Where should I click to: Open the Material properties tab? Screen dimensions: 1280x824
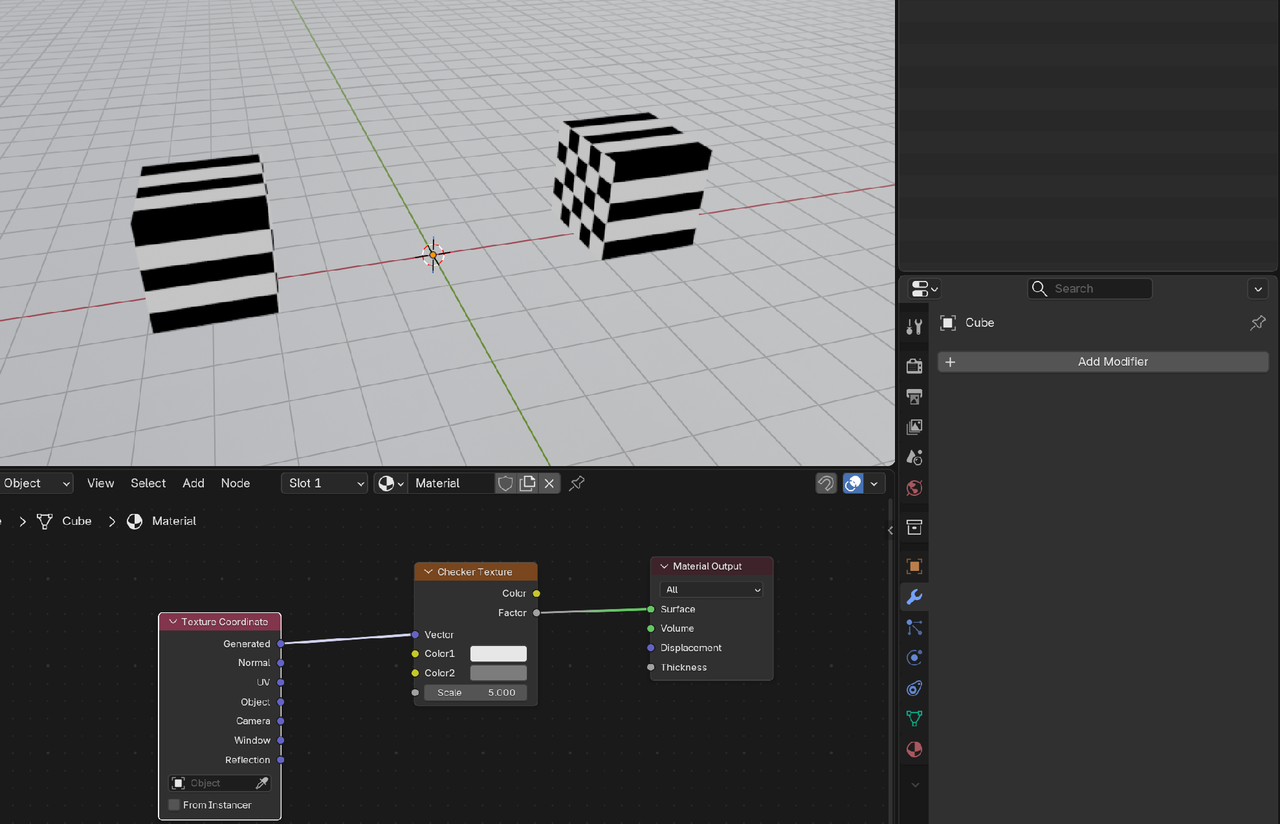click(914, 749)
